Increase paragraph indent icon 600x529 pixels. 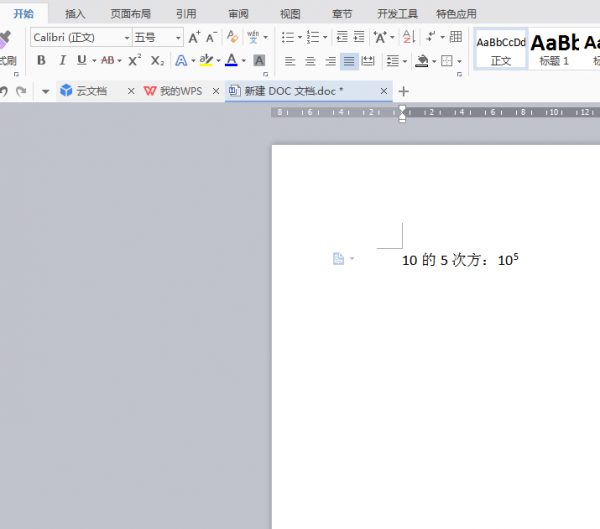pyautogui.click(x=359, y=37)
